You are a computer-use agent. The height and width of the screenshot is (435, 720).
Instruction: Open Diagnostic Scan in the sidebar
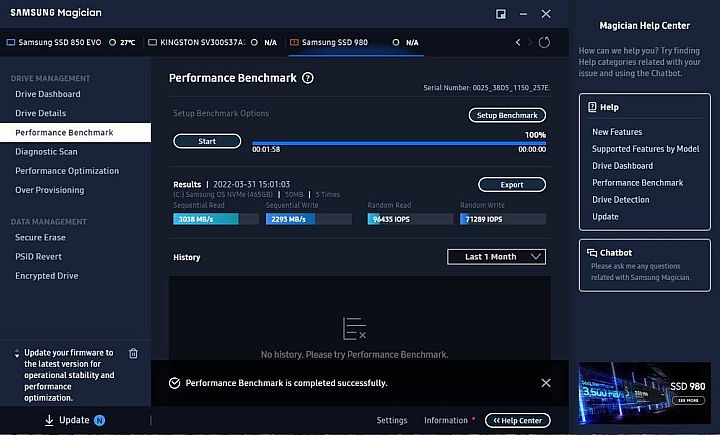tap(46, 152)
